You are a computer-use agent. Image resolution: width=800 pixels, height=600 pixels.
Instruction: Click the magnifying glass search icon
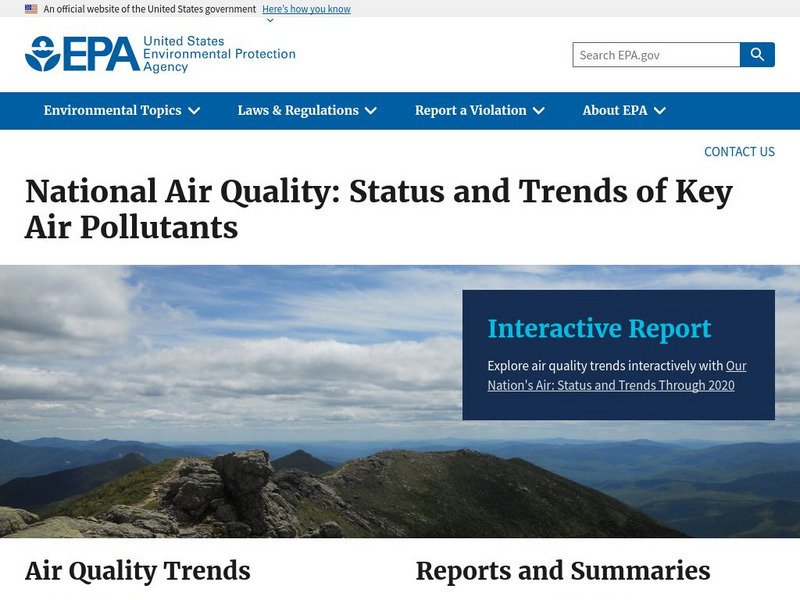pyautogui.click(x=757, y=55)
